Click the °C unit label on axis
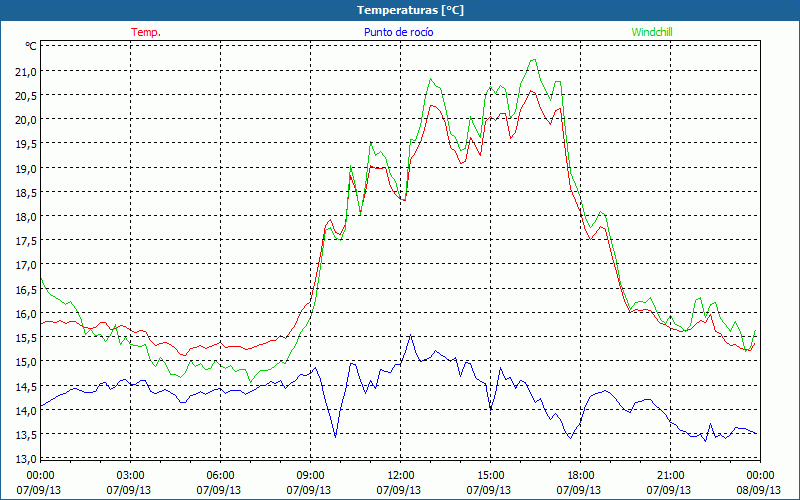Screen dimensions: 800x500 (x=31, y=46)
